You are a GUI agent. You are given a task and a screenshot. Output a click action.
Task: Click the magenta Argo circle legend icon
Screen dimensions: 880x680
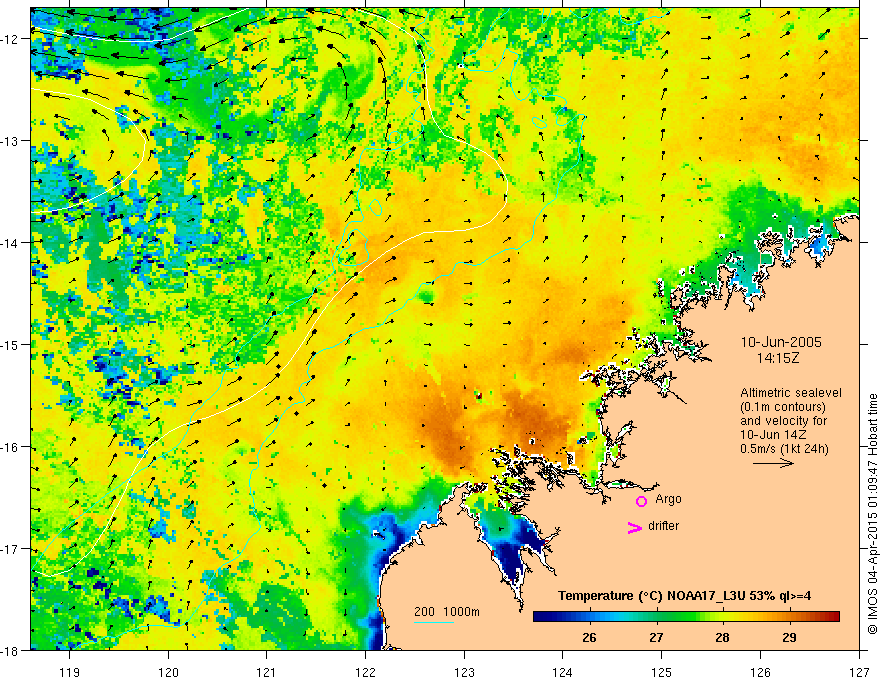tap(641, 501)
